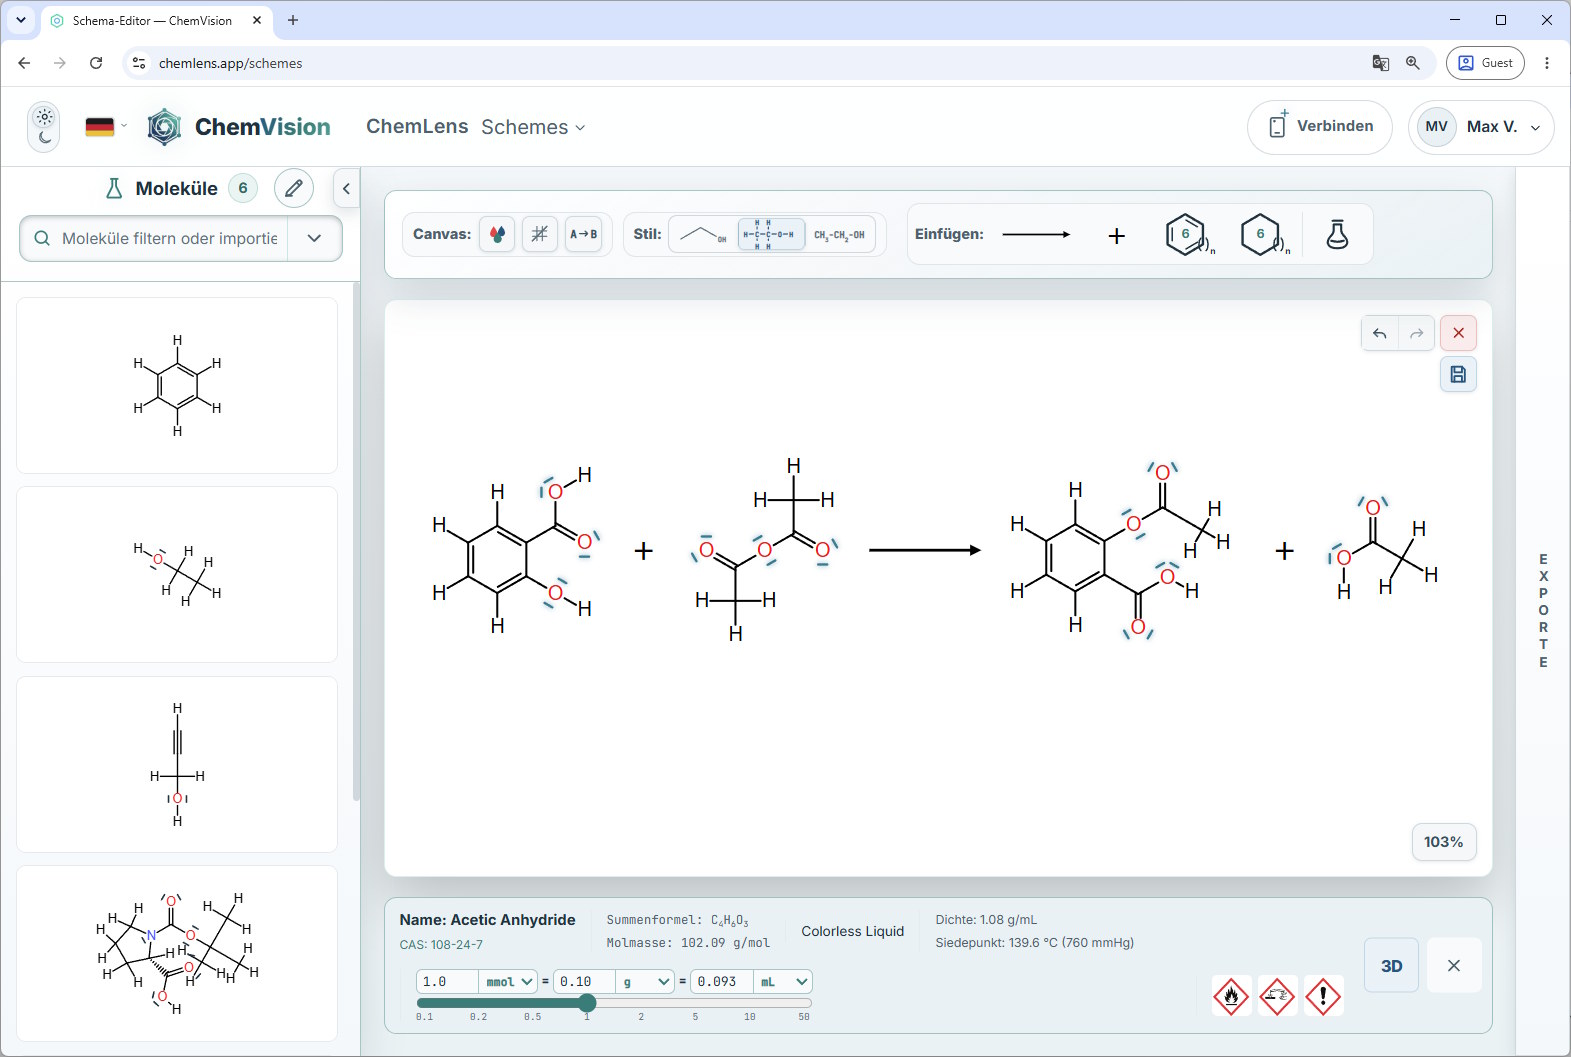The width and height of the screenshot is (1571, 1057).
Task: Select salicylic acid structure on canvas
Action: click(516, 550)
